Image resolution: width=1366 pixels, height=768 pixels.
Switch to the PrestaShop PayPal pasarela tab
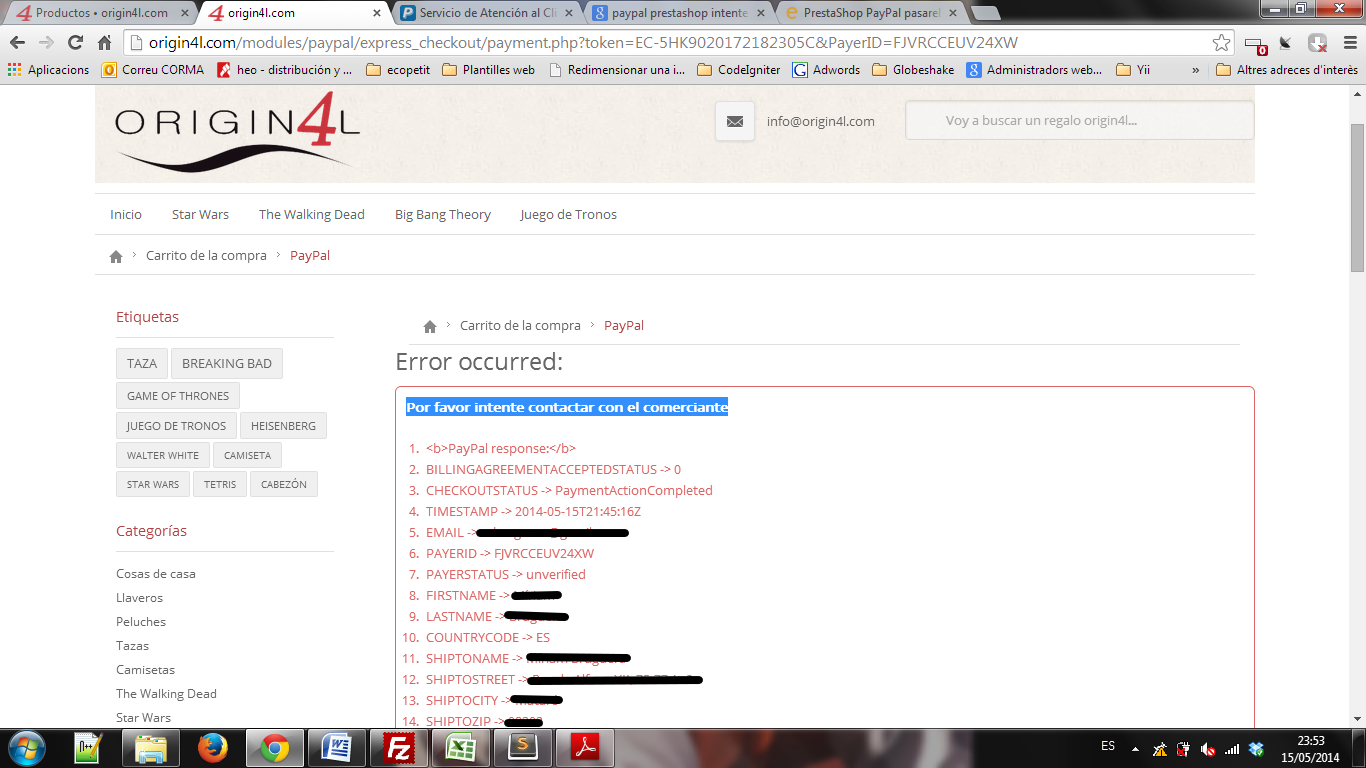coord(872,13)
